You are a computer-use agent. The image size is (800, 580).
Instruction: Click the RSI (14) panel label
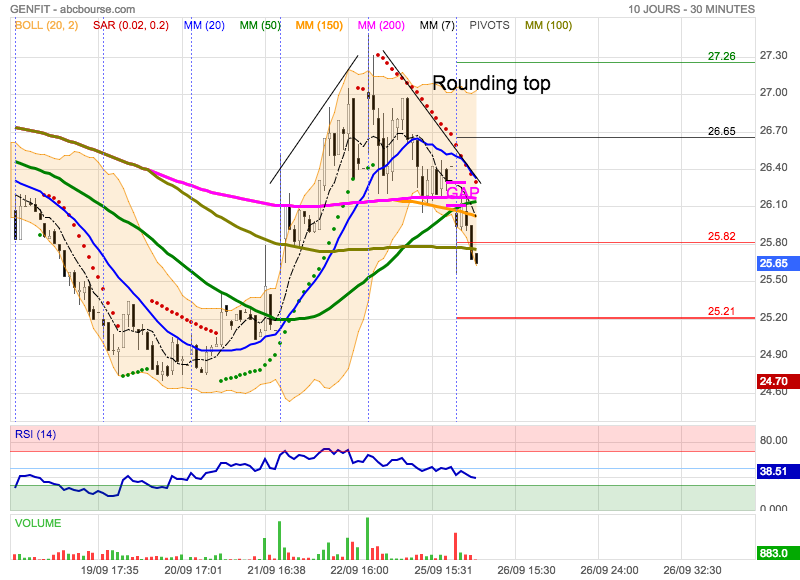tap(36, 434)
